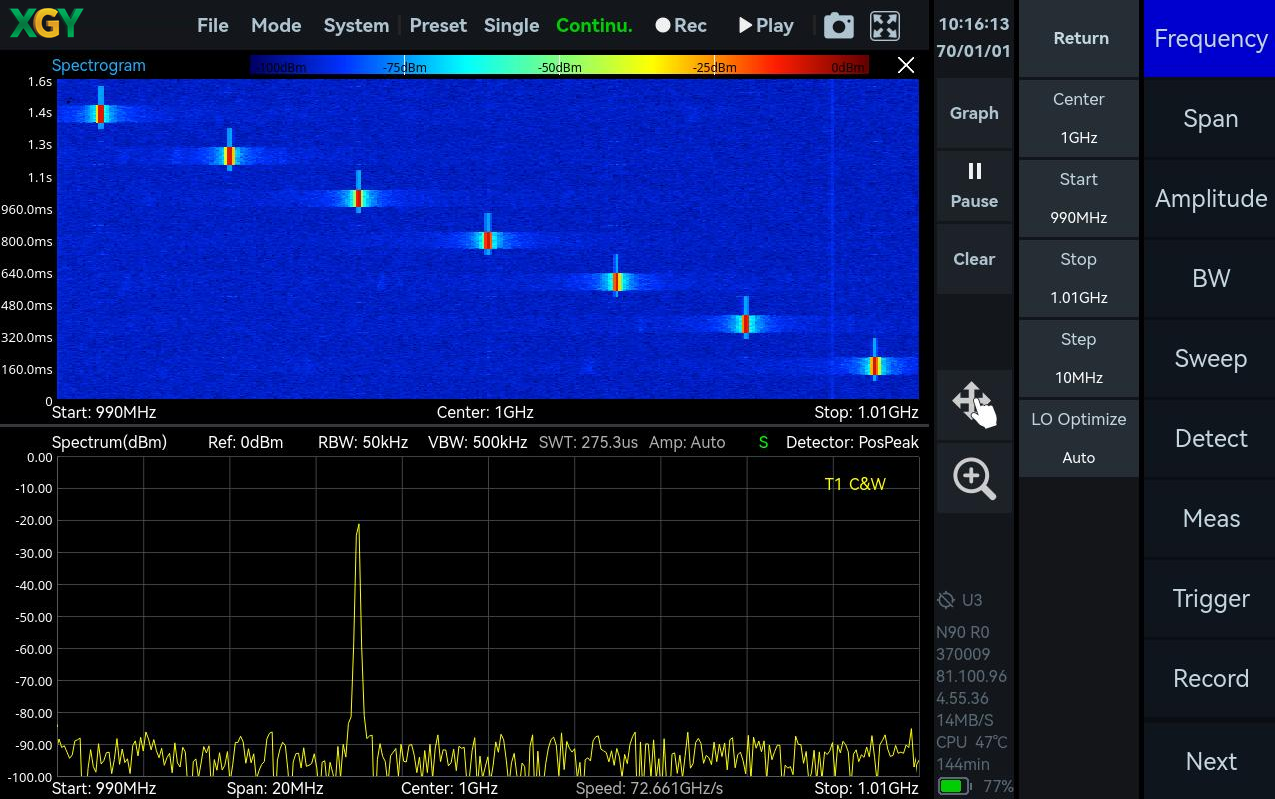1275x799 pixels.
Task: Select the BW tab
Action: coord(1210,278)
